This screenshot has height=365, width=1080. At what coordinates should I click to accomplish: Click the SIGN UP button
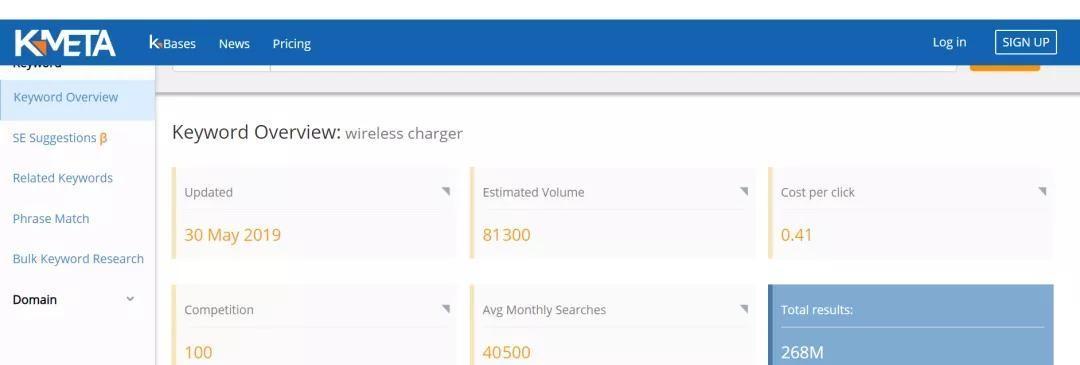point(1026,42)
